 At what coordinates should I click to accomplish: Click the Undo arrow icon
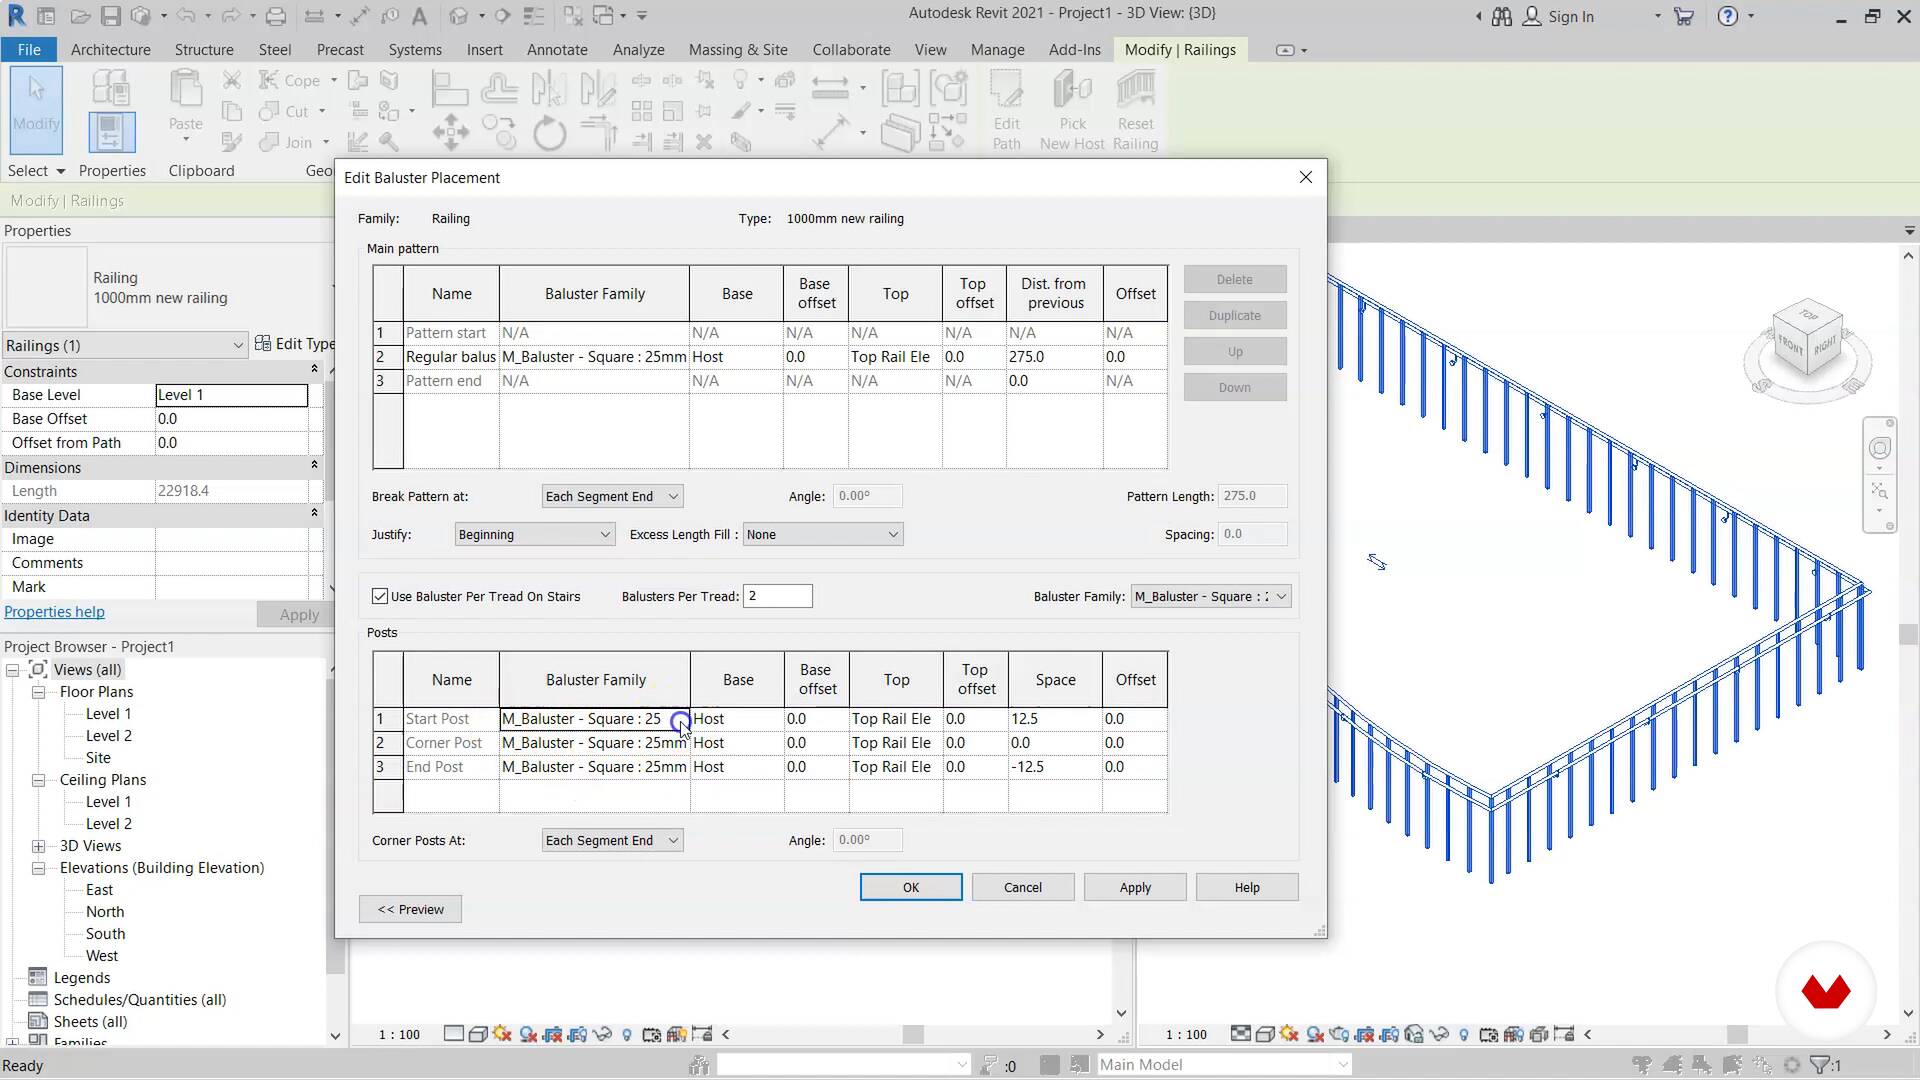tap(185, 16)
